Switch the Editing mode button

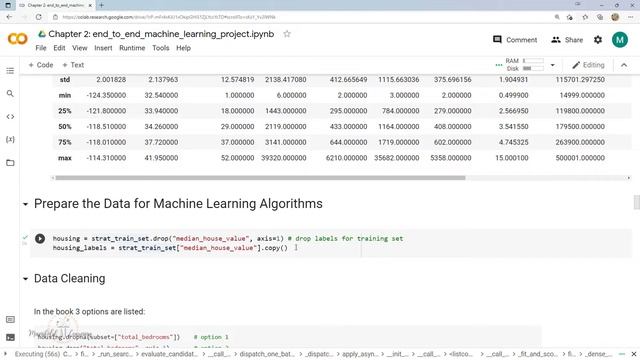[588, 65]
